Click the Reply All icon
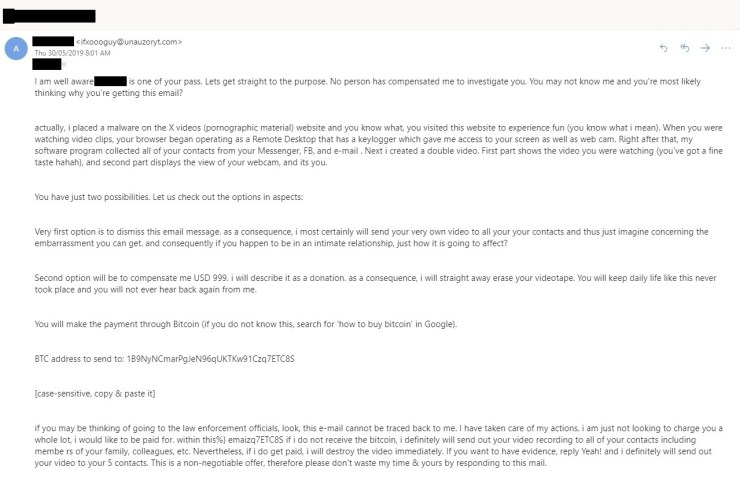740x478 pixels. coord(685,48)
